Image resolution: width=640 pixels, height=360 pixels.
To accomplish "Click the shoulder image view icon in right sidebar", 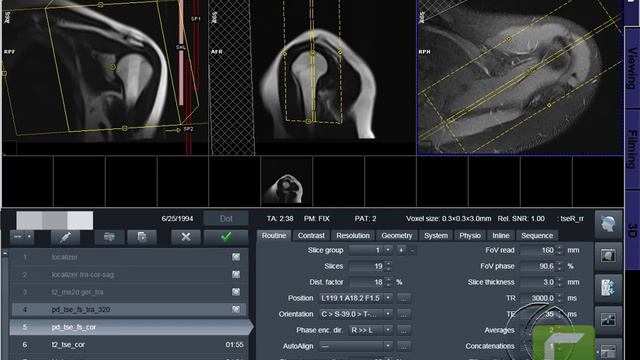I will point(608,256).
